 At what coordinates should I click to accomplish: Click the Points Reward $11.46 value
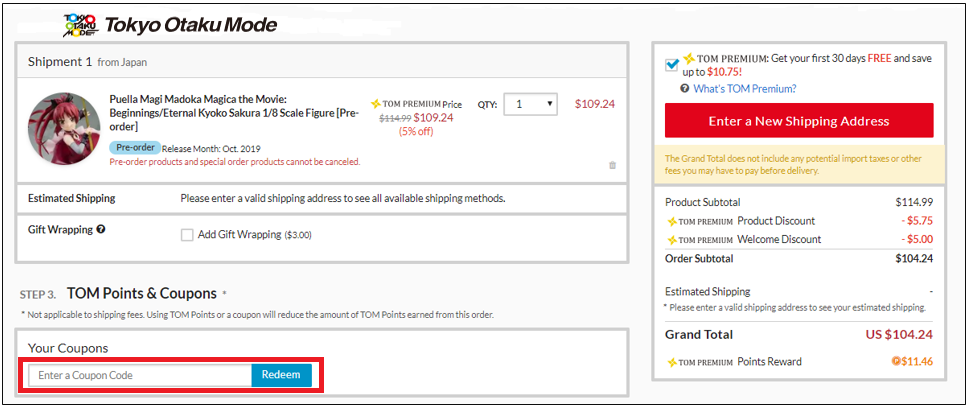point(916,361)
